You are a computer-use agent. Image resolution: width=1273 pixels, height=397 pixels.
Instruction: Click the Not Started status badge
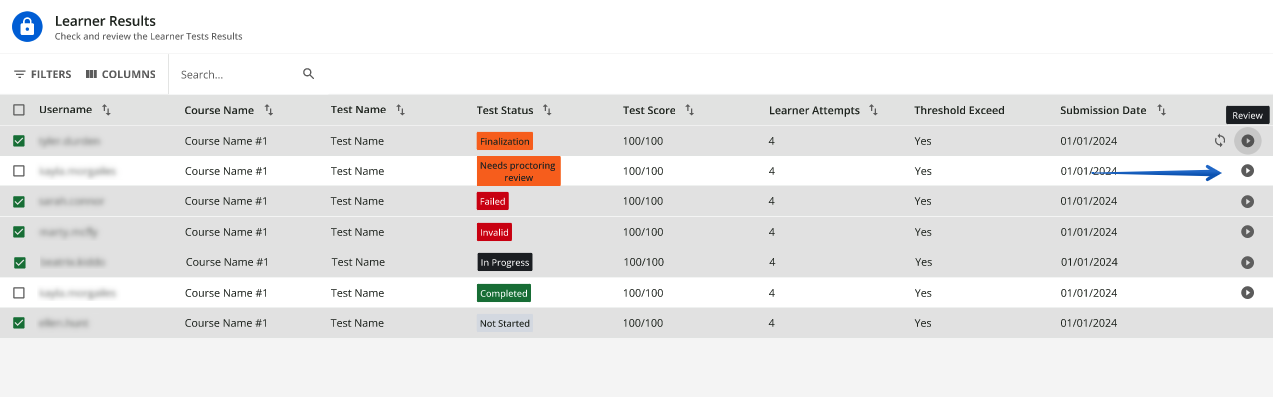pos(505,323)
